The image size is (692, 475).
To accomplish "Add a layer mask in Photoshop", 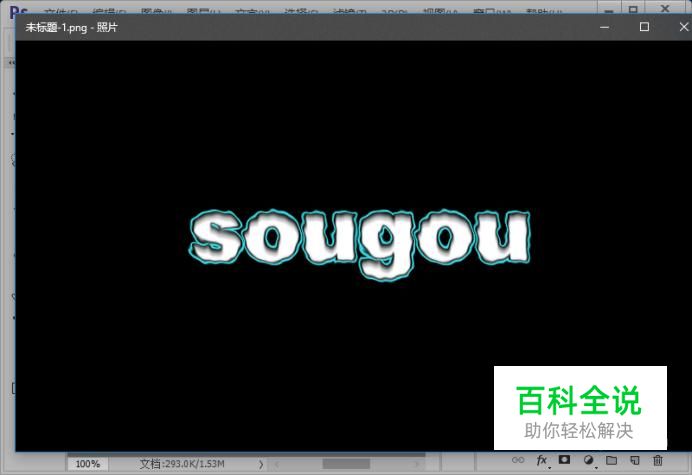I will coord(564,460).
